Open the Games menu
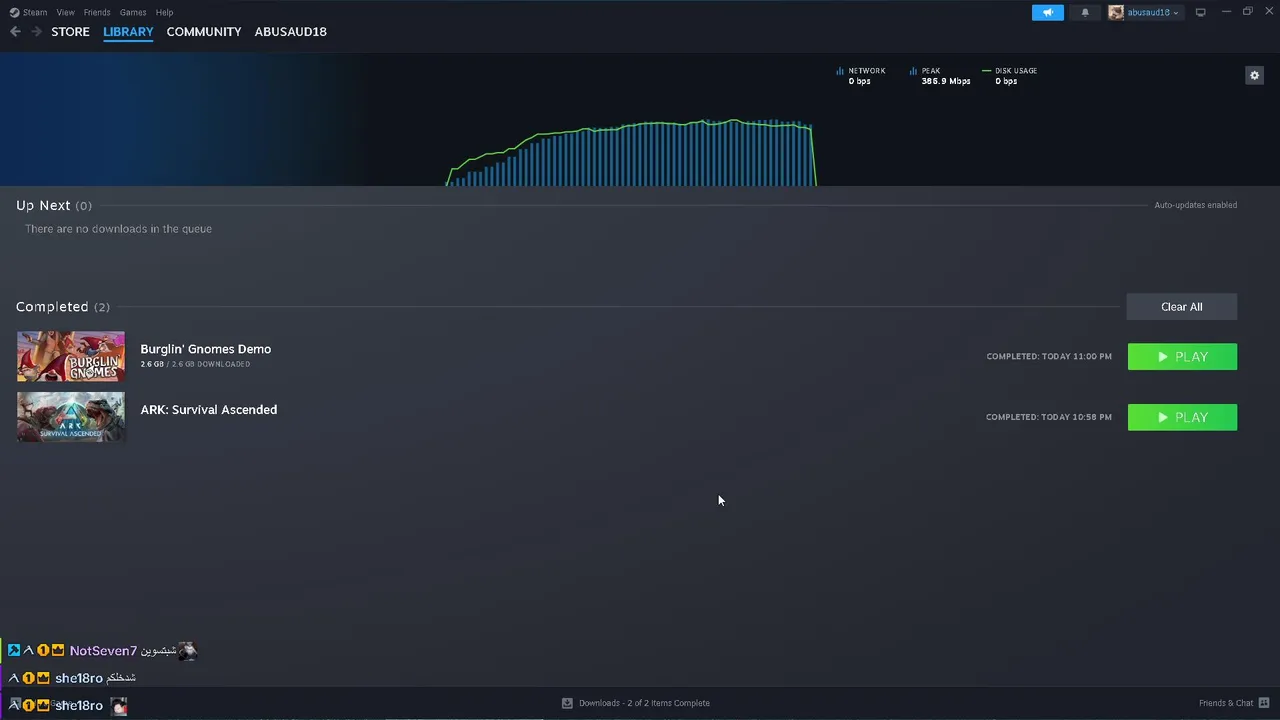1280x720 pixels. pyautogui.click(x=133, y=12)
